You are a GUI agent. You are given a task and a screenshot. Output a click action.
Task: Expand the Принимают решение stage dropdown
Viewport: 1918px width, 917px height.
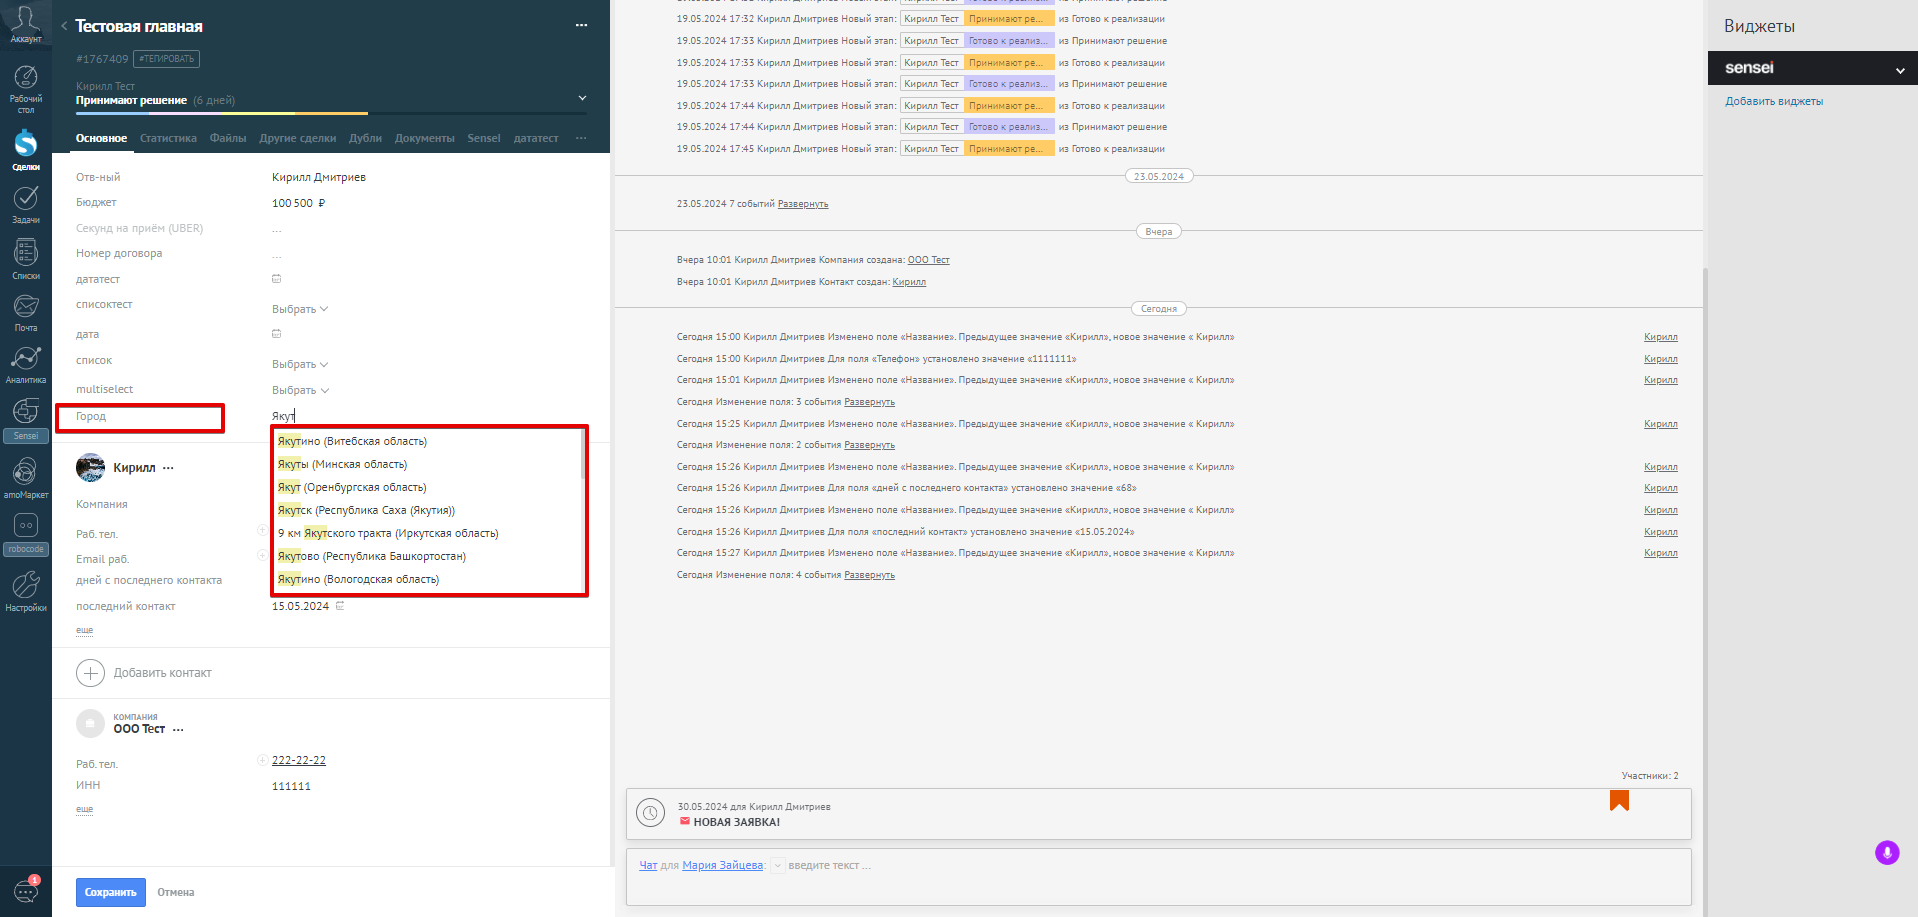tap(582, 98)
